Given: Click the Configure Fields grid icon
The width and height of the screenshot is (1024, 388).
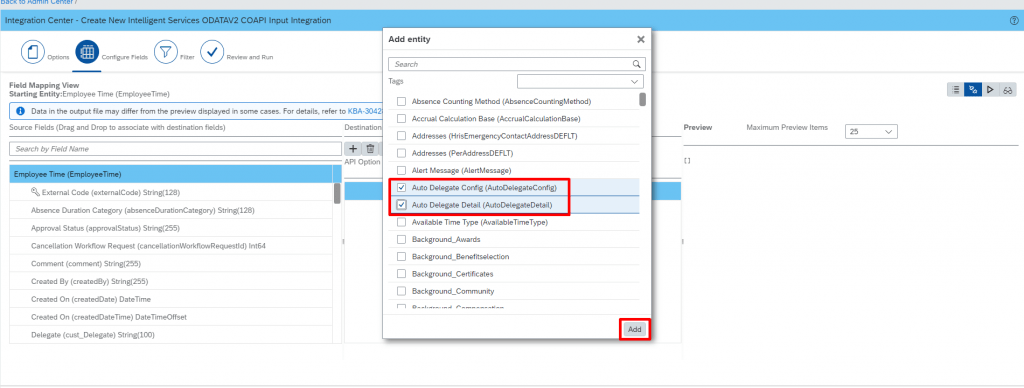Looking at the screenshot, I should [x=87, y=52].
